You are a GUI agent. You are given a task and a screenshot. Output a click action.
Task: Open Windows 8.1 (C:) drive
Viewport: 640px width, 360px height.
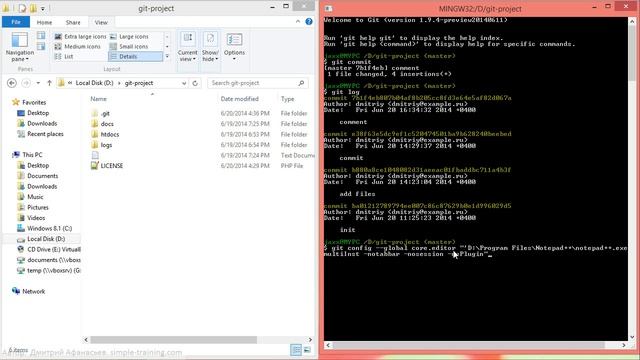(49, 229)
